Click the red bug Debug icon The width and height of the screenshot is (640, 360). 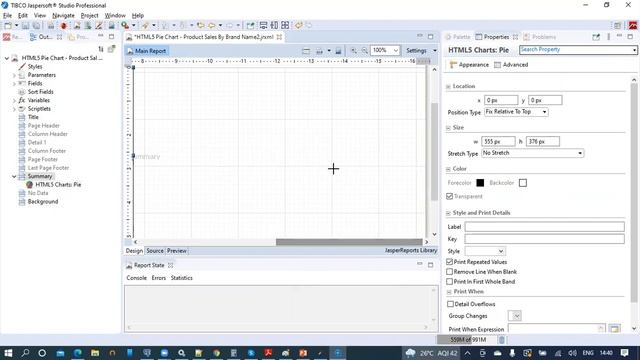[x=64, y=26]
